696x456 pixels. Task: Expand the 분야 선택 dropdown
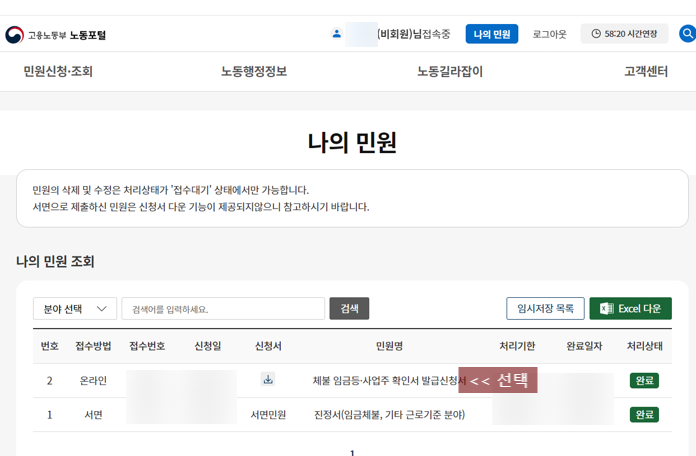tap(75, 309)
